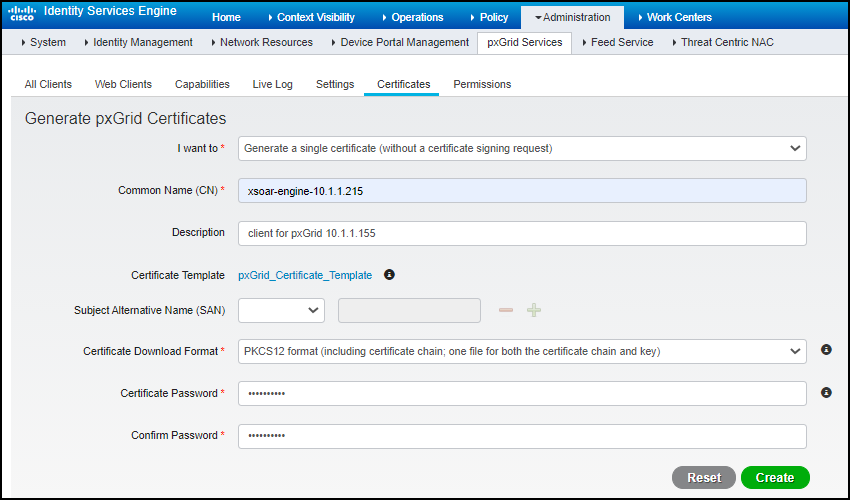Screen dimensions: 850x500
Task: Click info icon next to Certificate Password
Action: [826, 392]
